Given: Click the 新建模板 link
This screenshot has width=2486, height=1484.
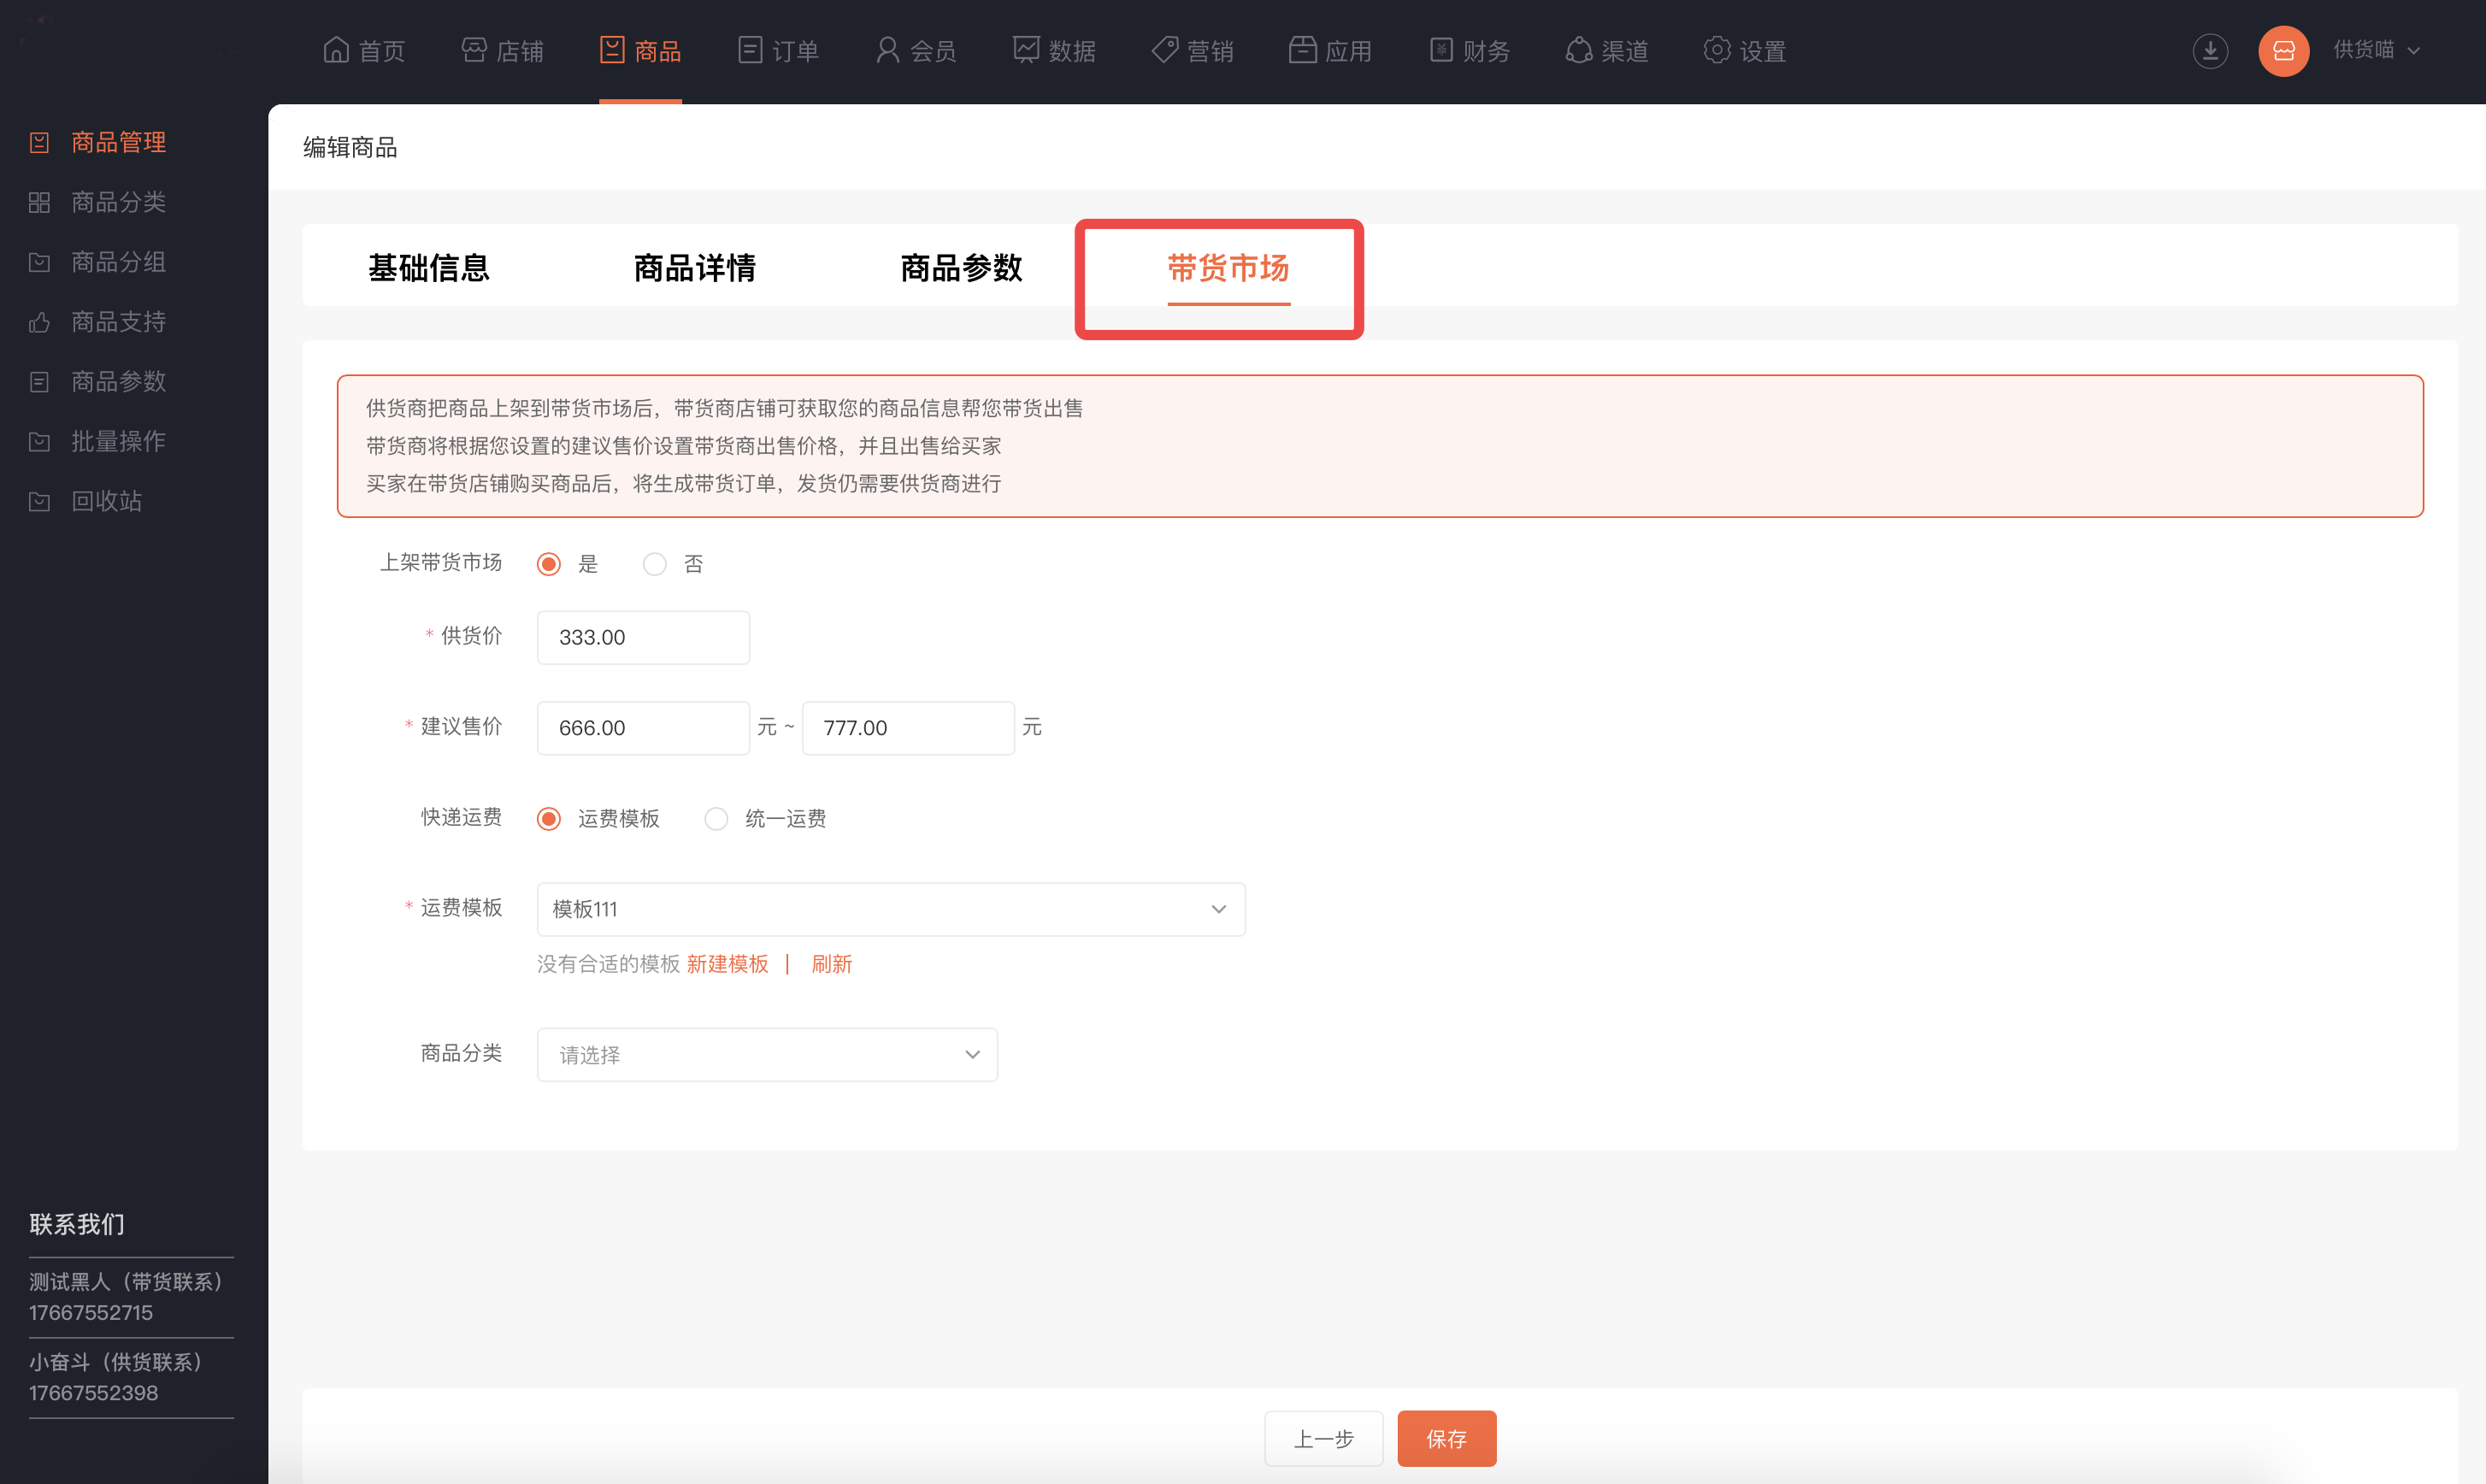Looking at the screenshot, I should click(727, 964).
